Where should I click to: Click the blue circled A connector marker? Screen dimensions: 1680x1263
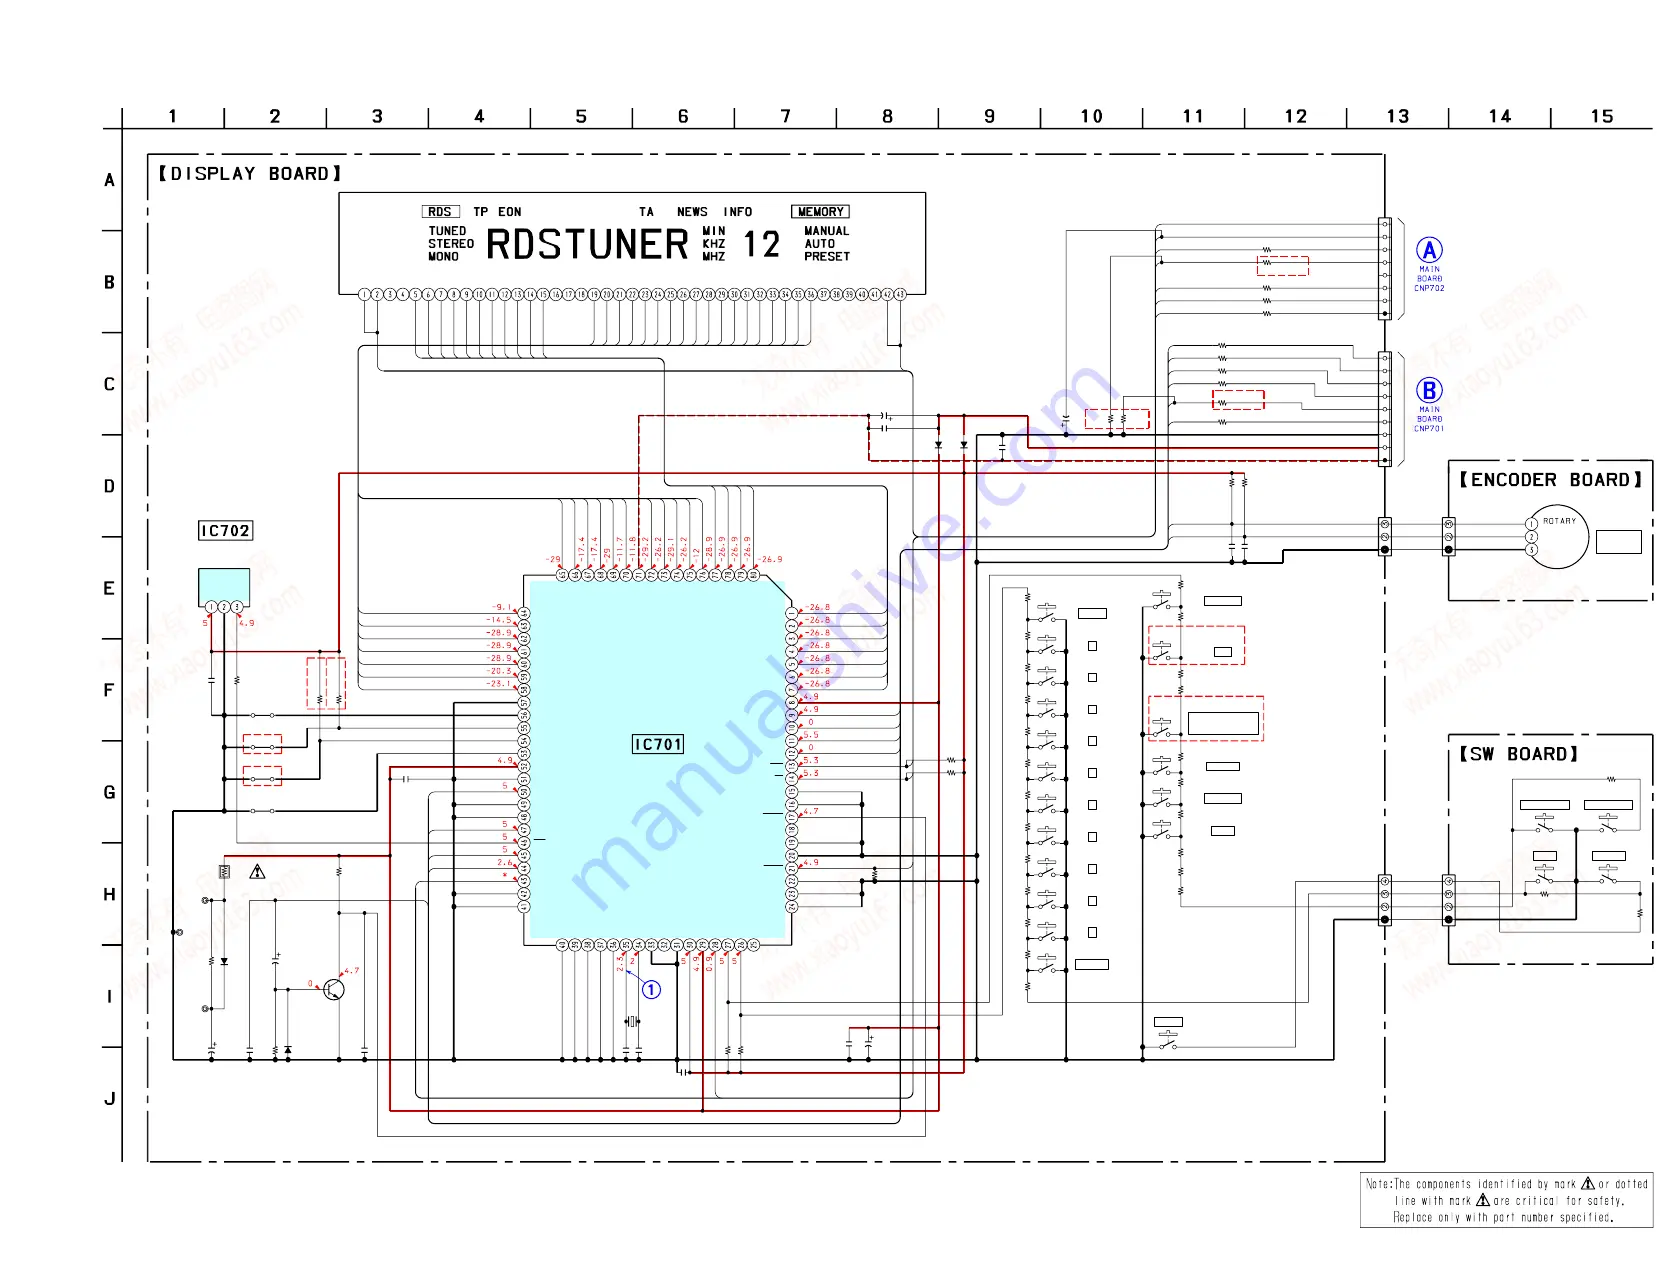pos(1429,250)
